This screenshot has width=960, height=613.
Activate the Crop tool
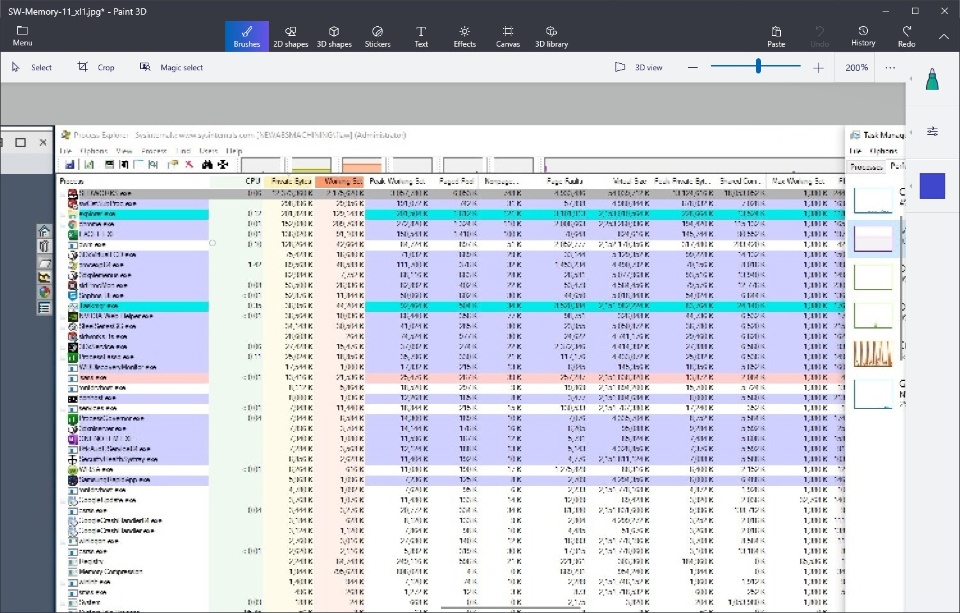(96, 67)
